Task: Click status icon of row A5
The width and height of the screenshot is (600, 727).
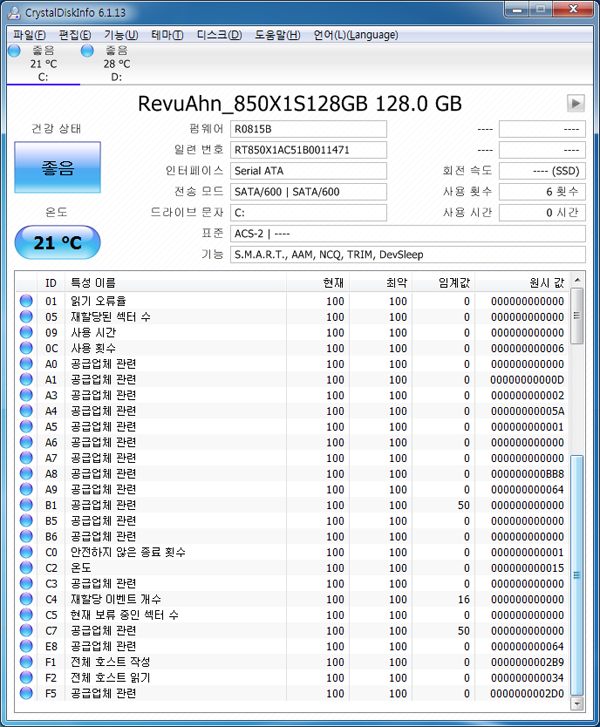Action: click(x=26, y=427)
